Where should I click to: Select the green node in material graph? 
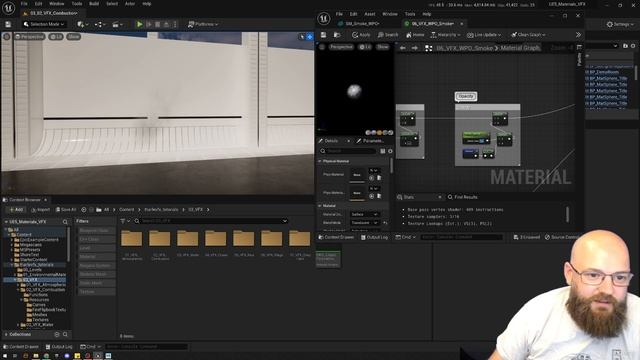tap(476, 138)
